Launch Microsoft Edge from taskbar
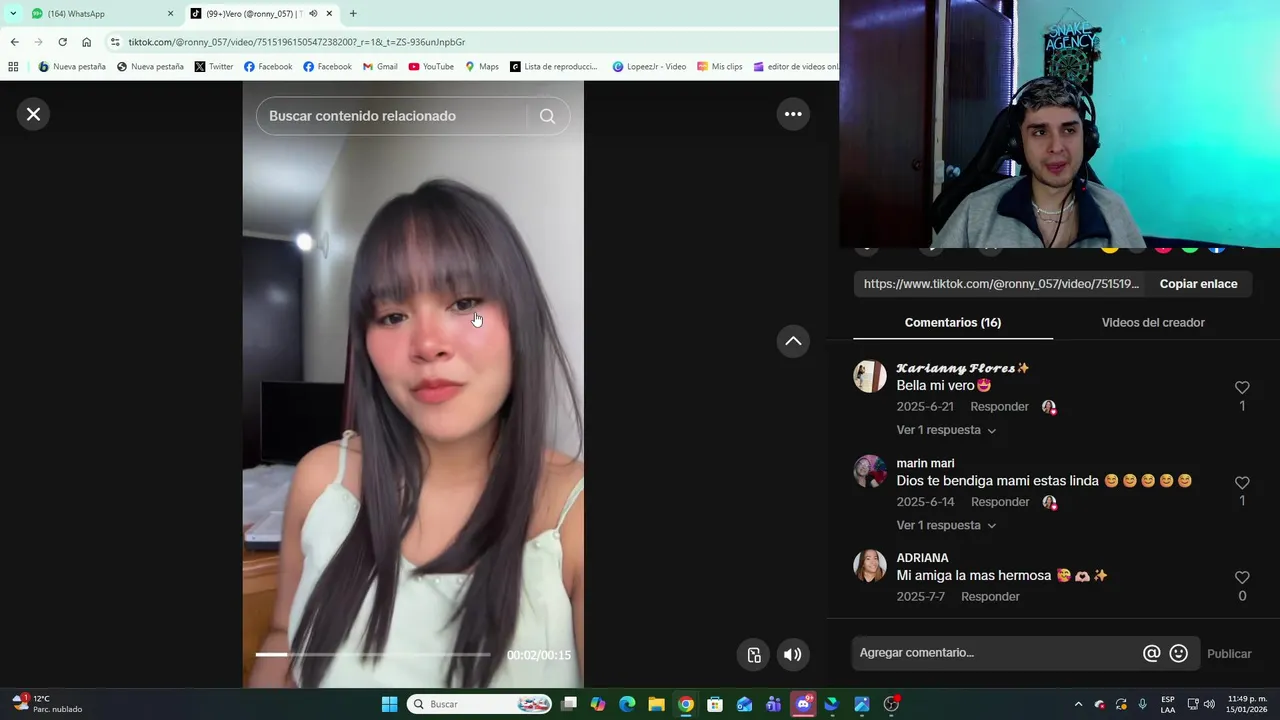The width and height of the screenshot is (1280, 720). pyautogui.click(x=627, y=704)
